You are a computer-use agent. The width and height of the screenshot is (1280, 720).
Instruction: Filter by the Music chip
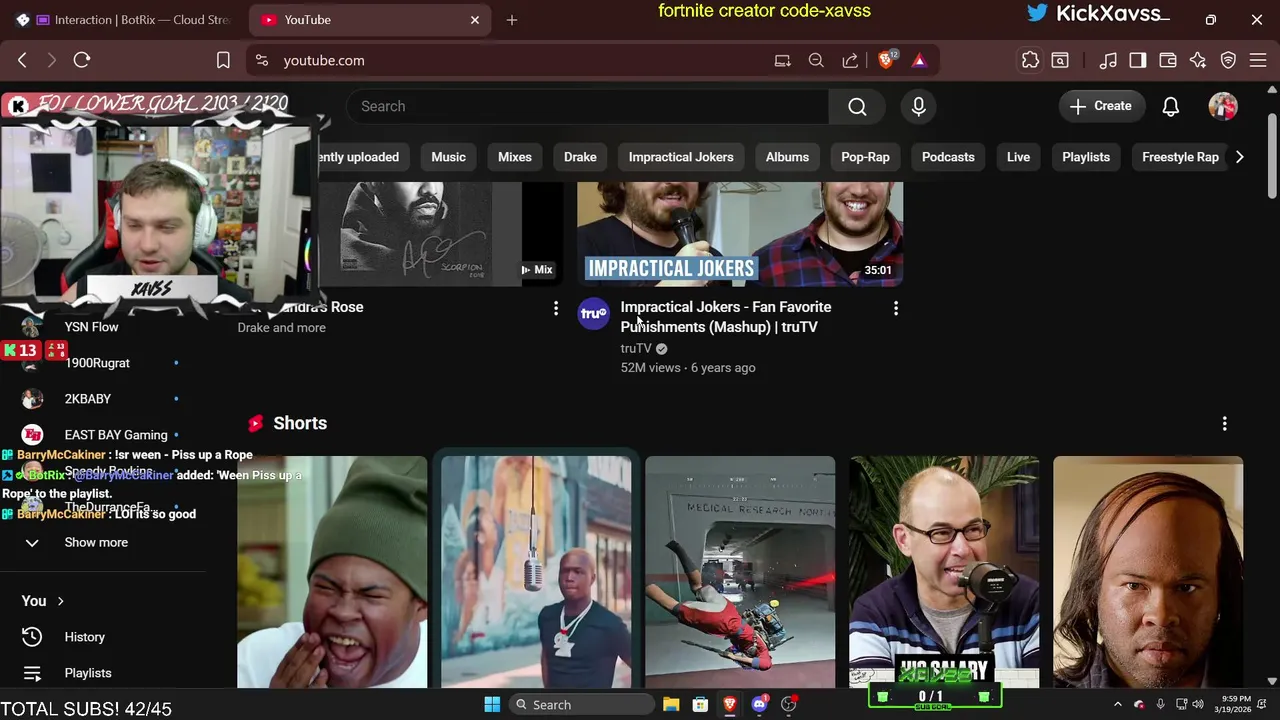448,157
